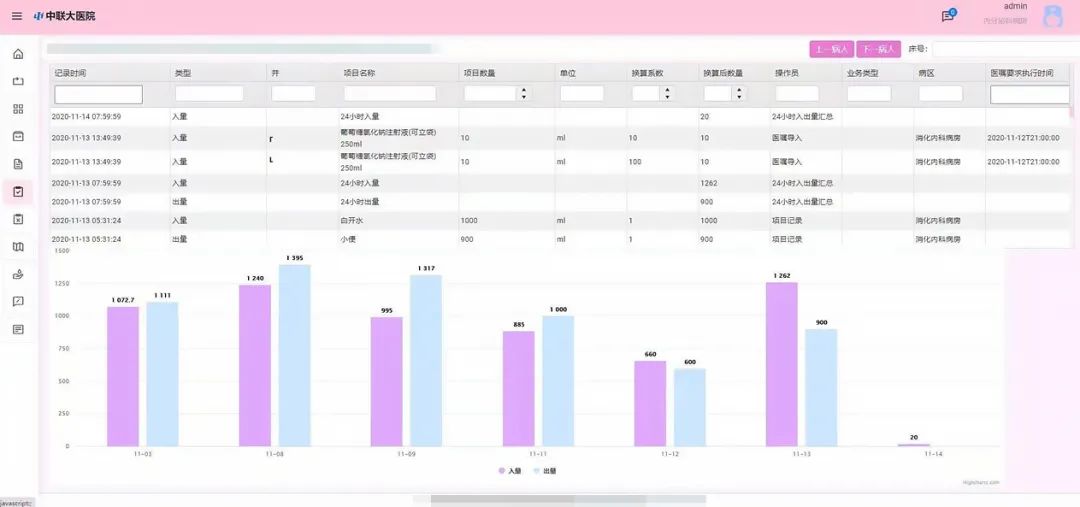The width and height of the screenshot is (1080, 507).
Task: Sort by 换算系数 column header
Action: click(663, 73)
